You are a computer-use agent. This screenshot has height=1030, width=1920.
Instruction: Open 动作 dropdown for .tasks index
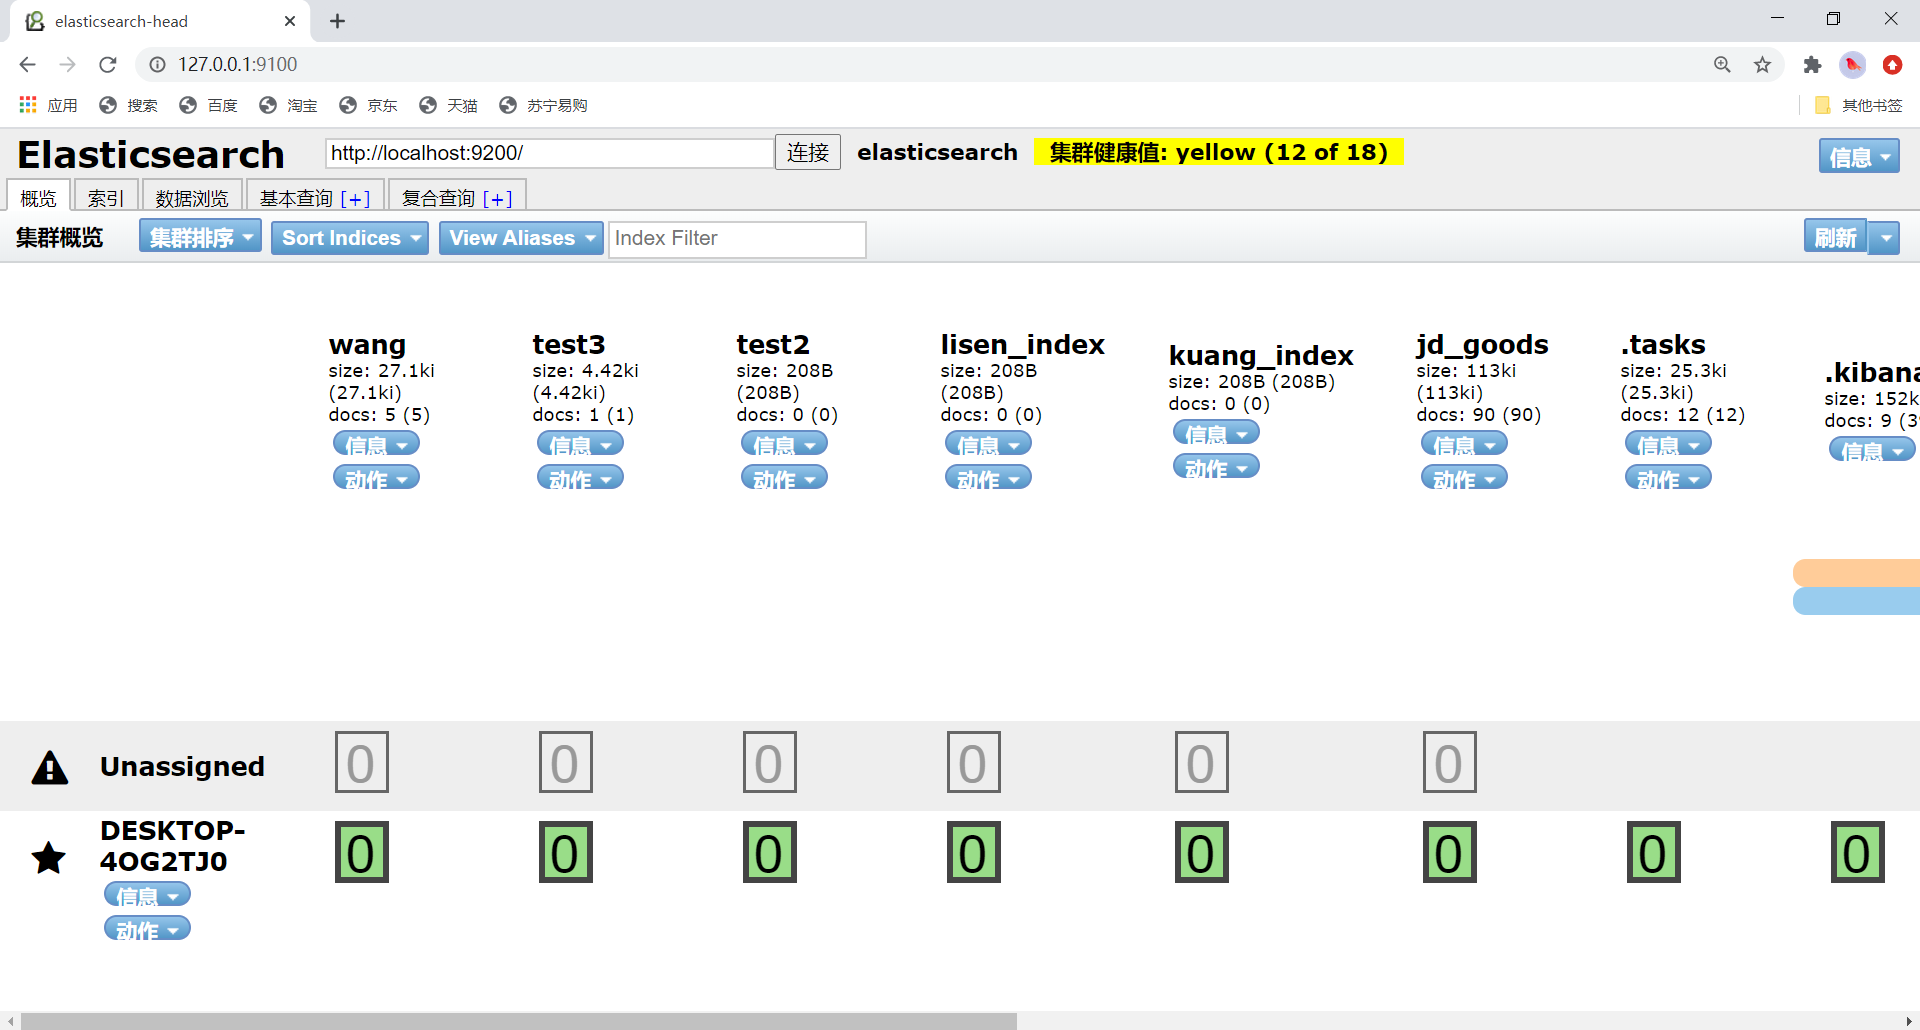click(1668, 478)
